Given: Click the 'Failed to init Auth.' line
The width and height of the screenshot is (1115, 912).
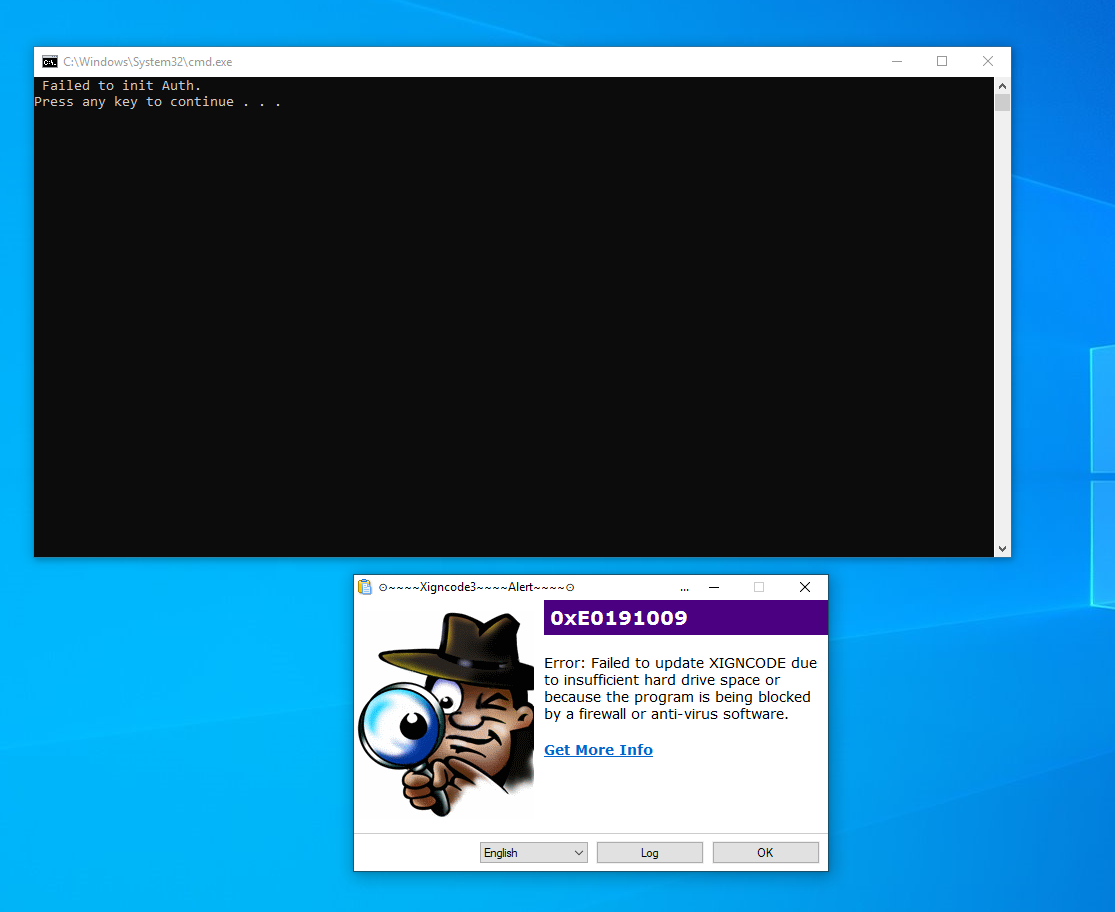Looking at the screenshot, I should pyautogui.click(x=122, y=85).
